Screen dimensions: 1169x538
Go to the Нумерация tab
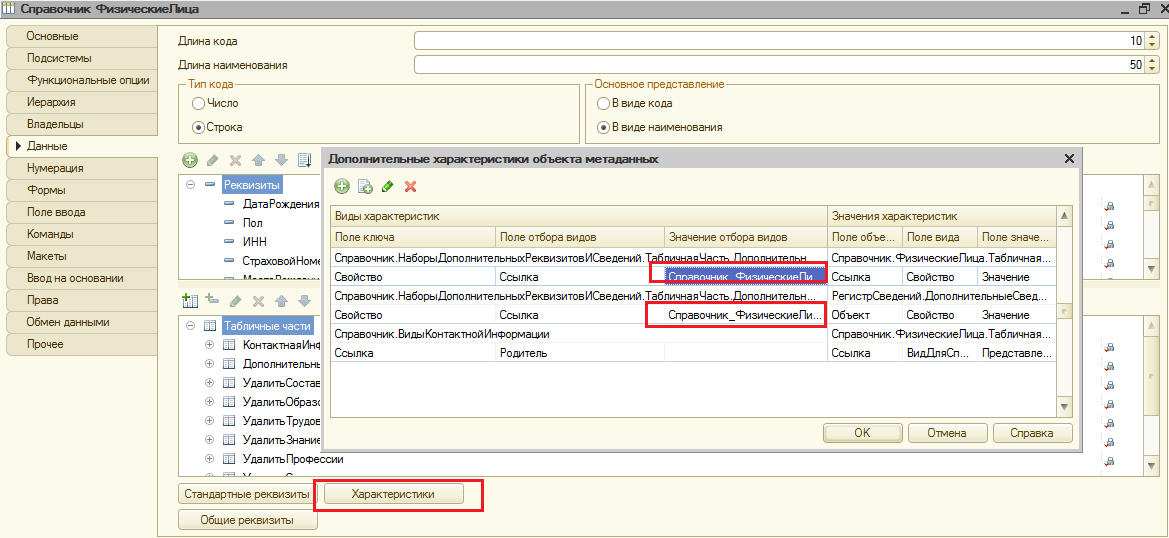tap(81, 168)
